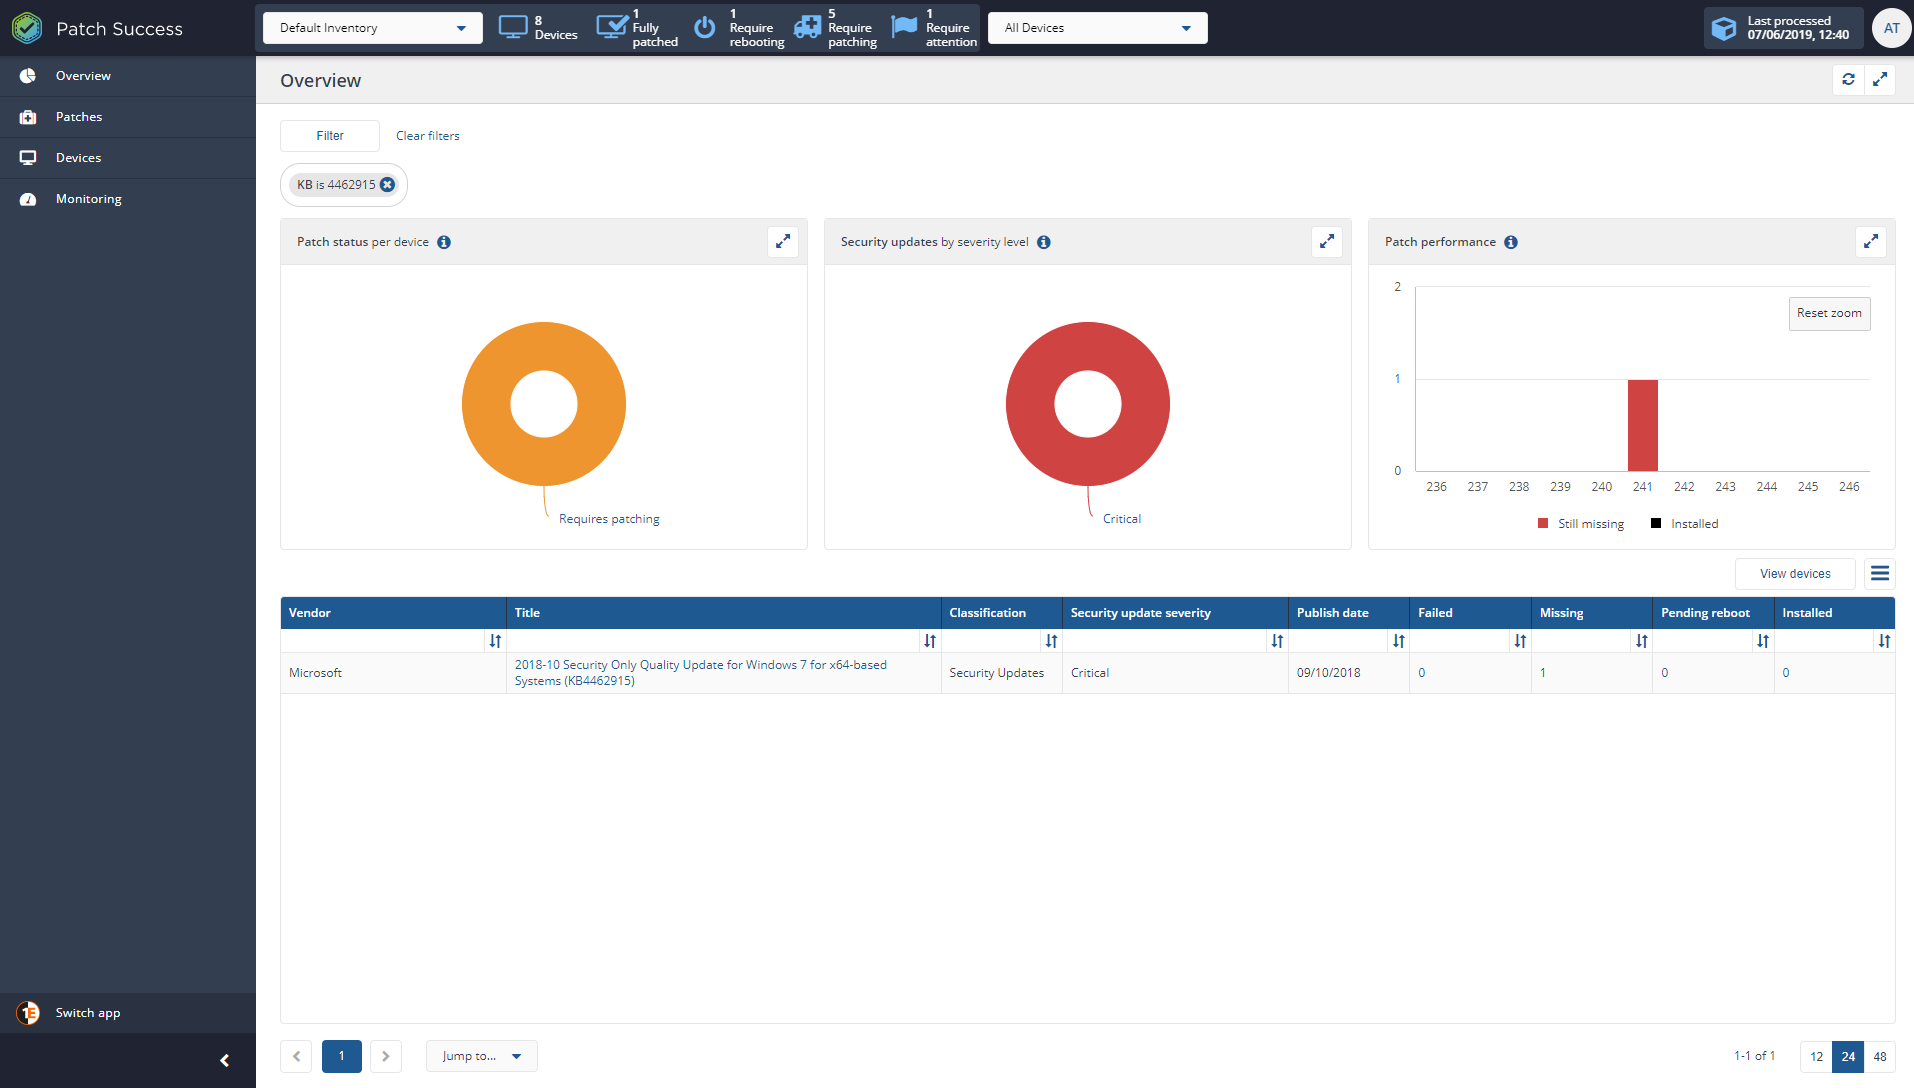
Task: Refresh the Overview page
Action: pos(1848,80)
